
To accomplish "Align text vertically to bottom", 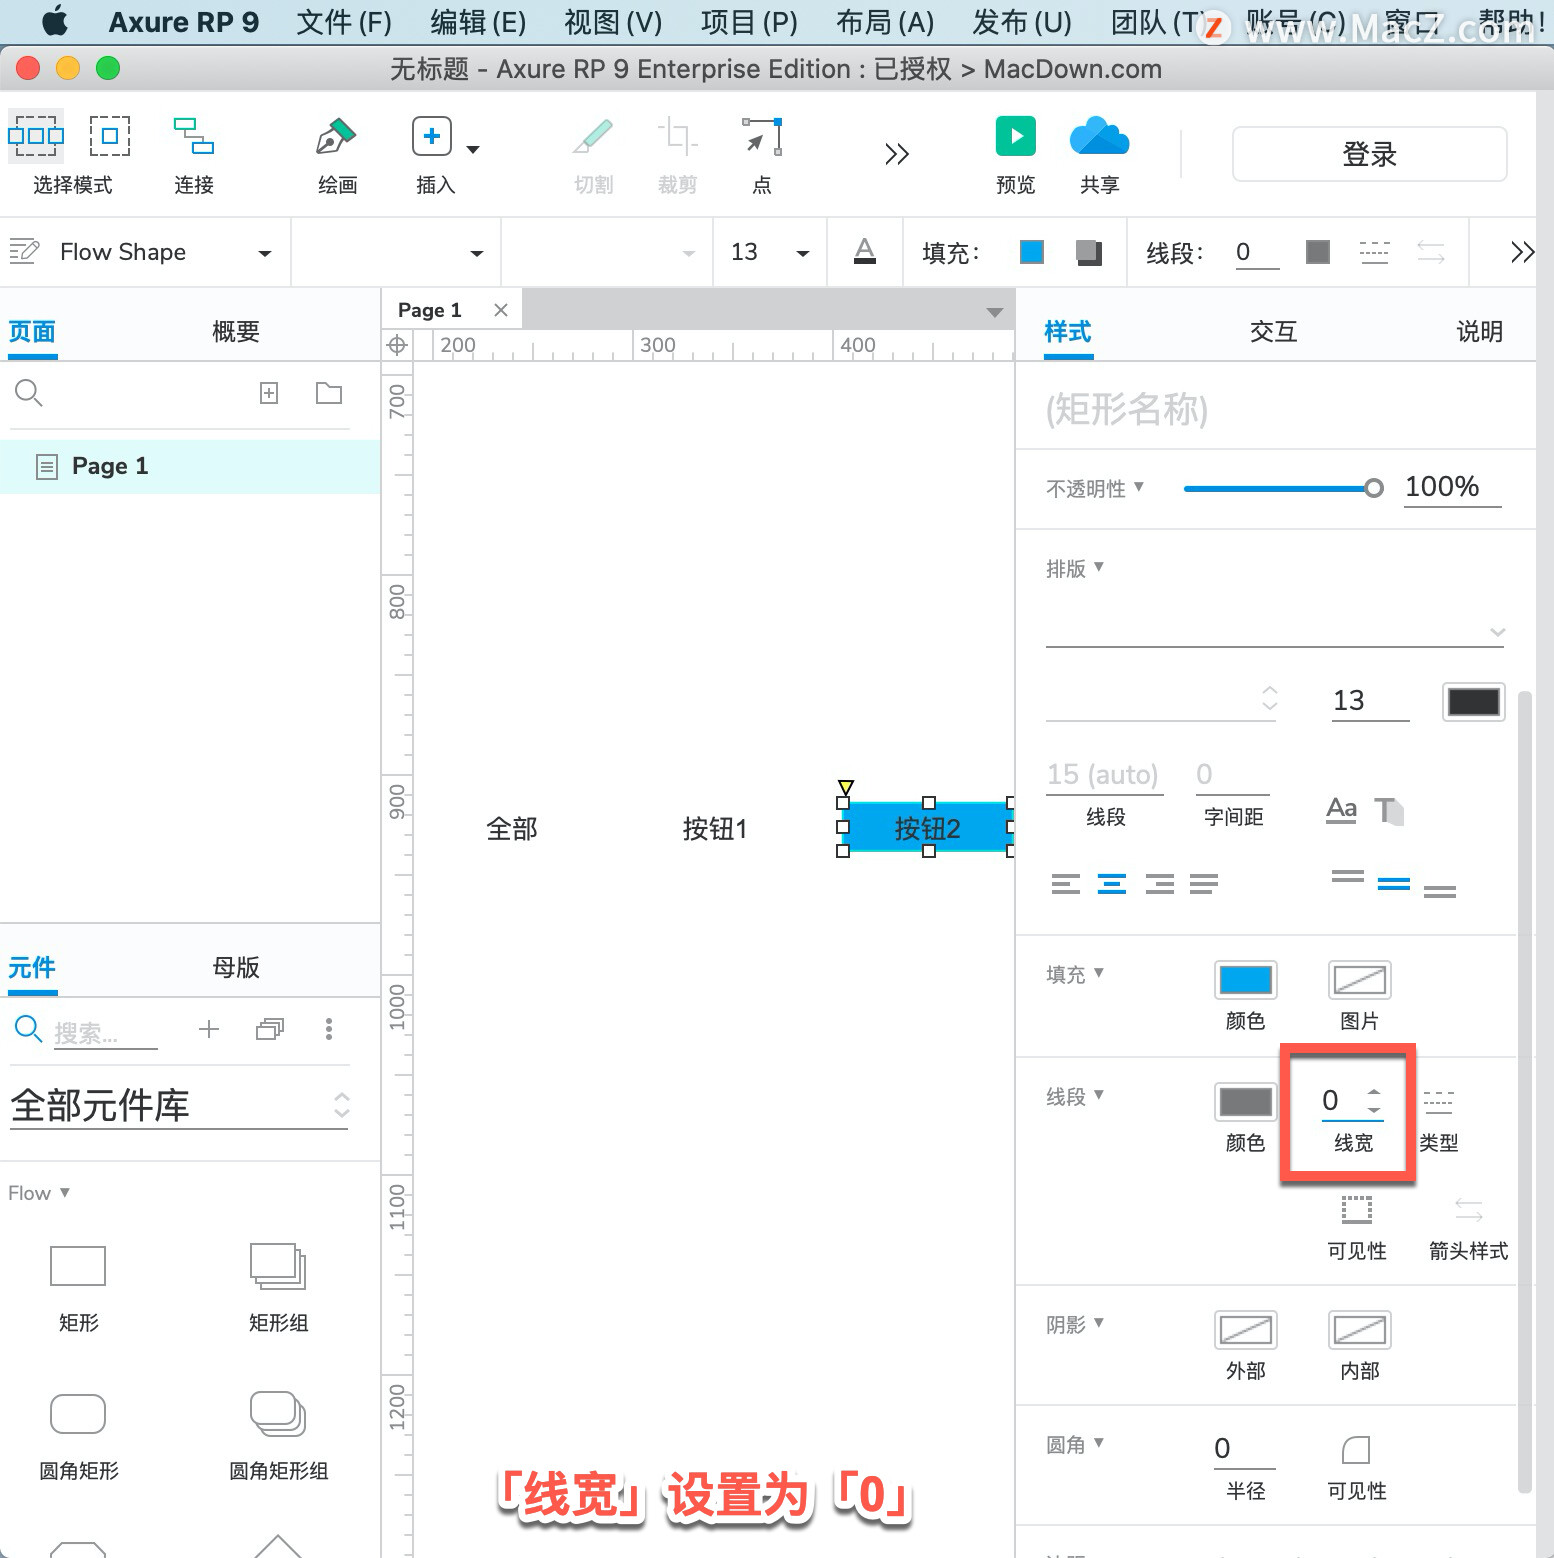I will 1440,892.
